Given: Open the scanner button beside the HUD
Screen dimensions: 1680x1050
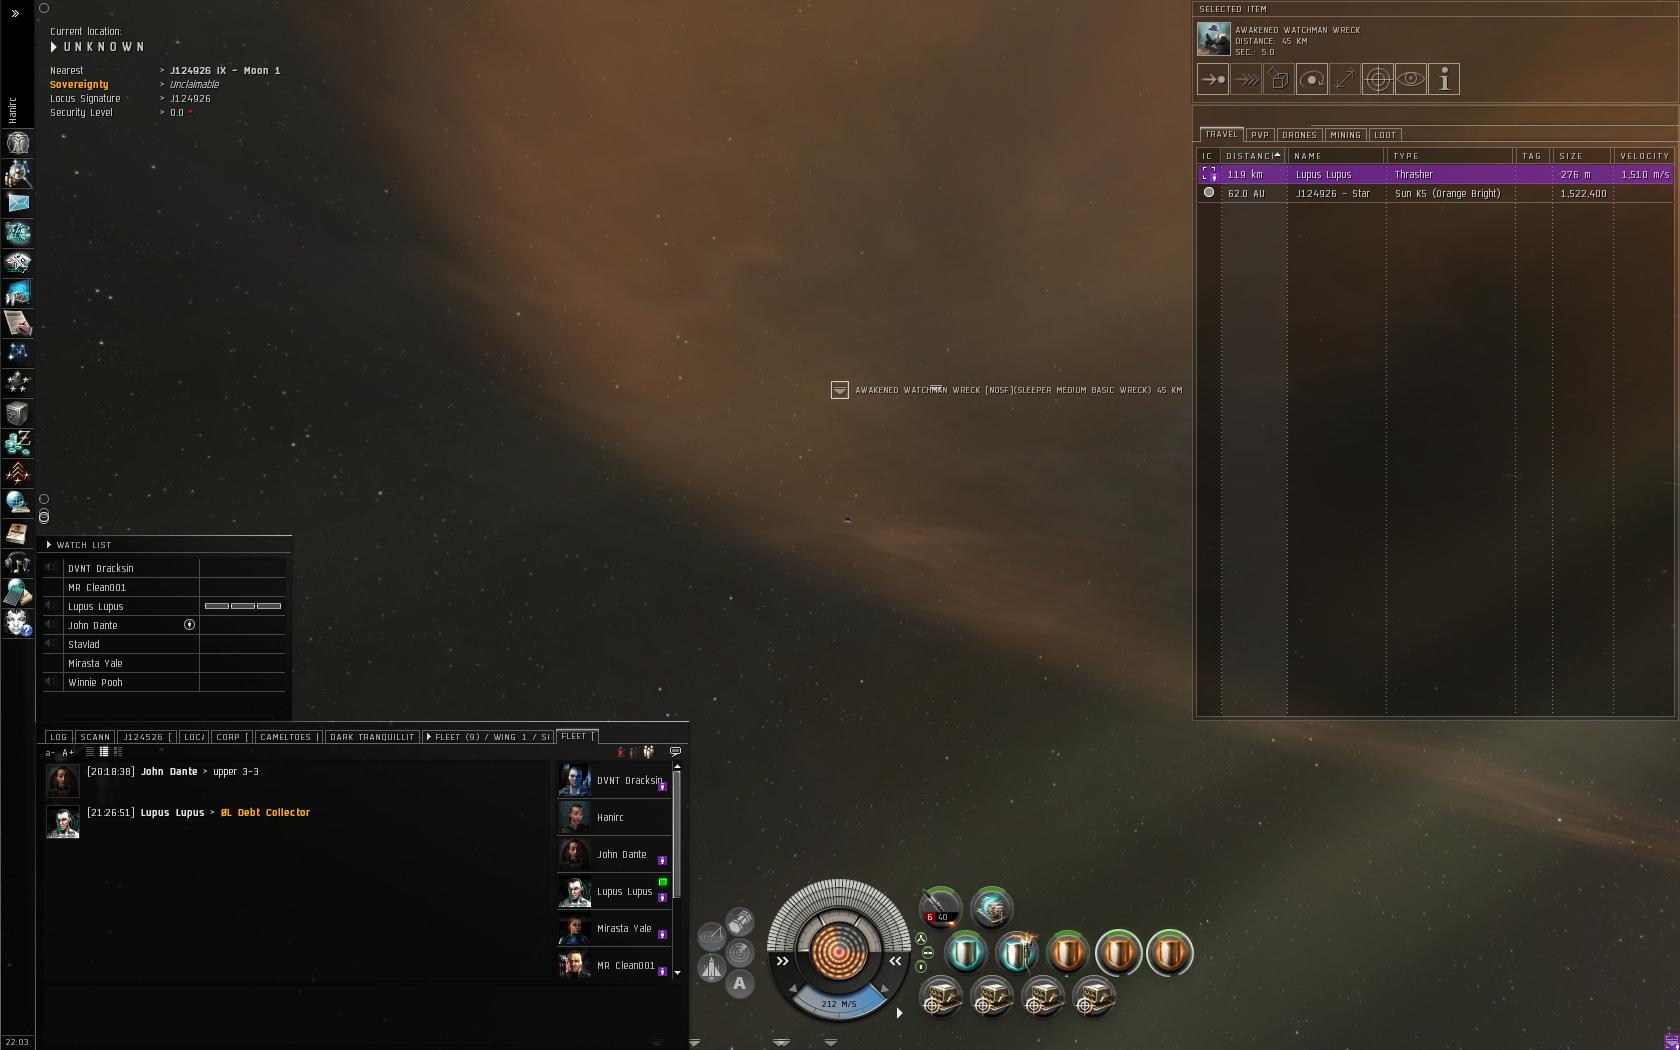Looking at the screenshot, I should (740, 952).
